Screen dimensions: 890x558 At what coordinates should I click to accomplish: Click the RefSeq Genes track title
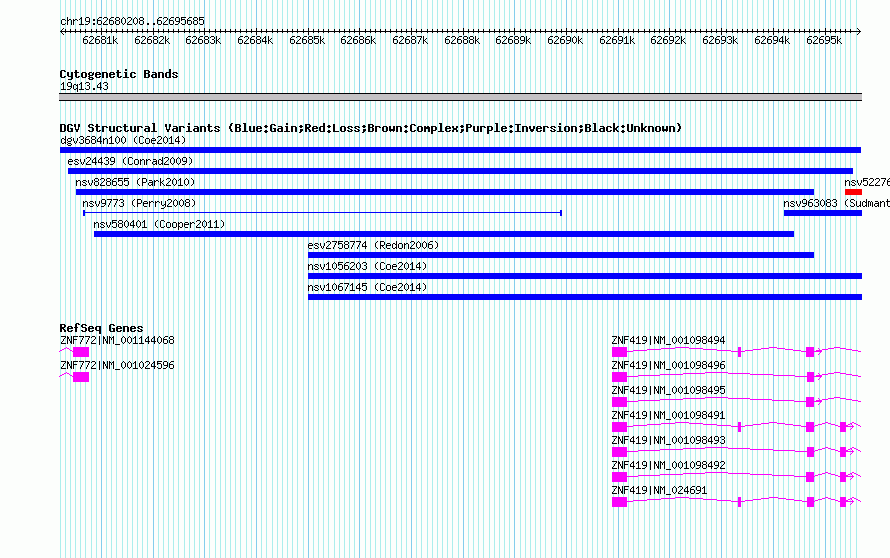coord(101,328)
